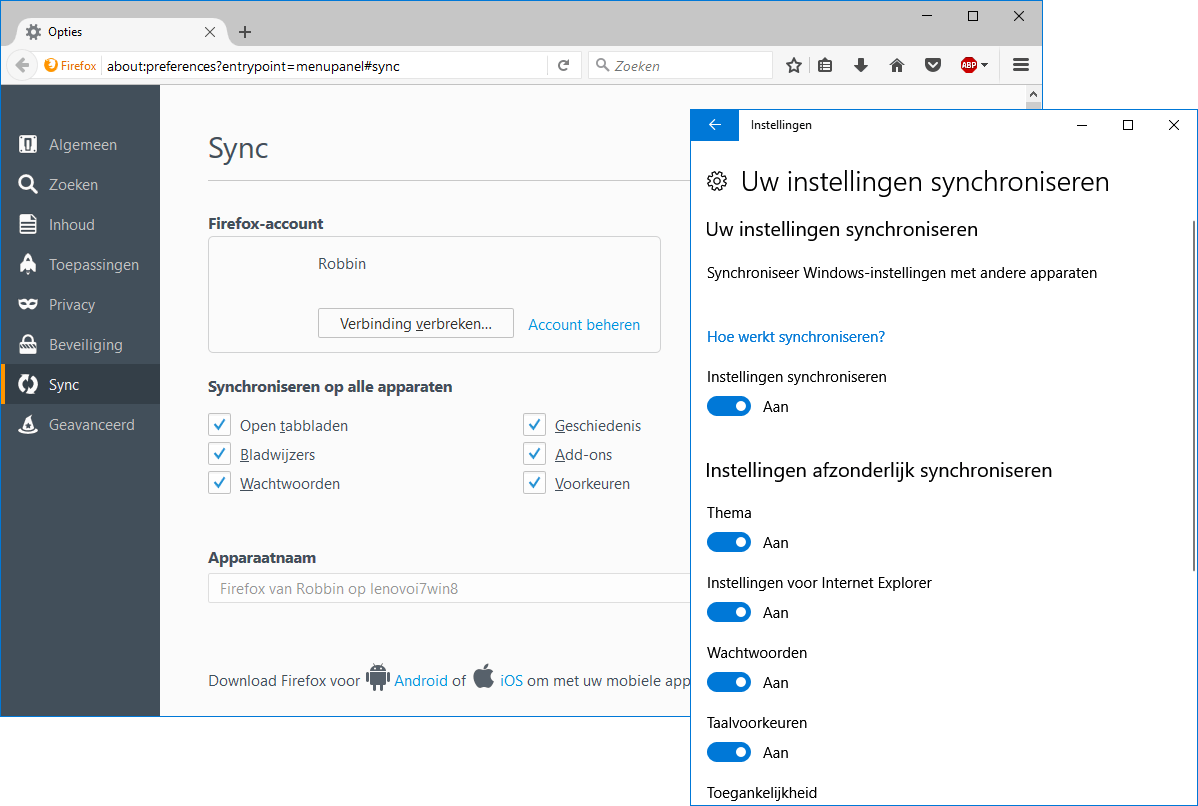This screenshot has height=806, width=1198.
Task: Disable the Wachtwoorden toggle in Instellingen
Action: 729,682
